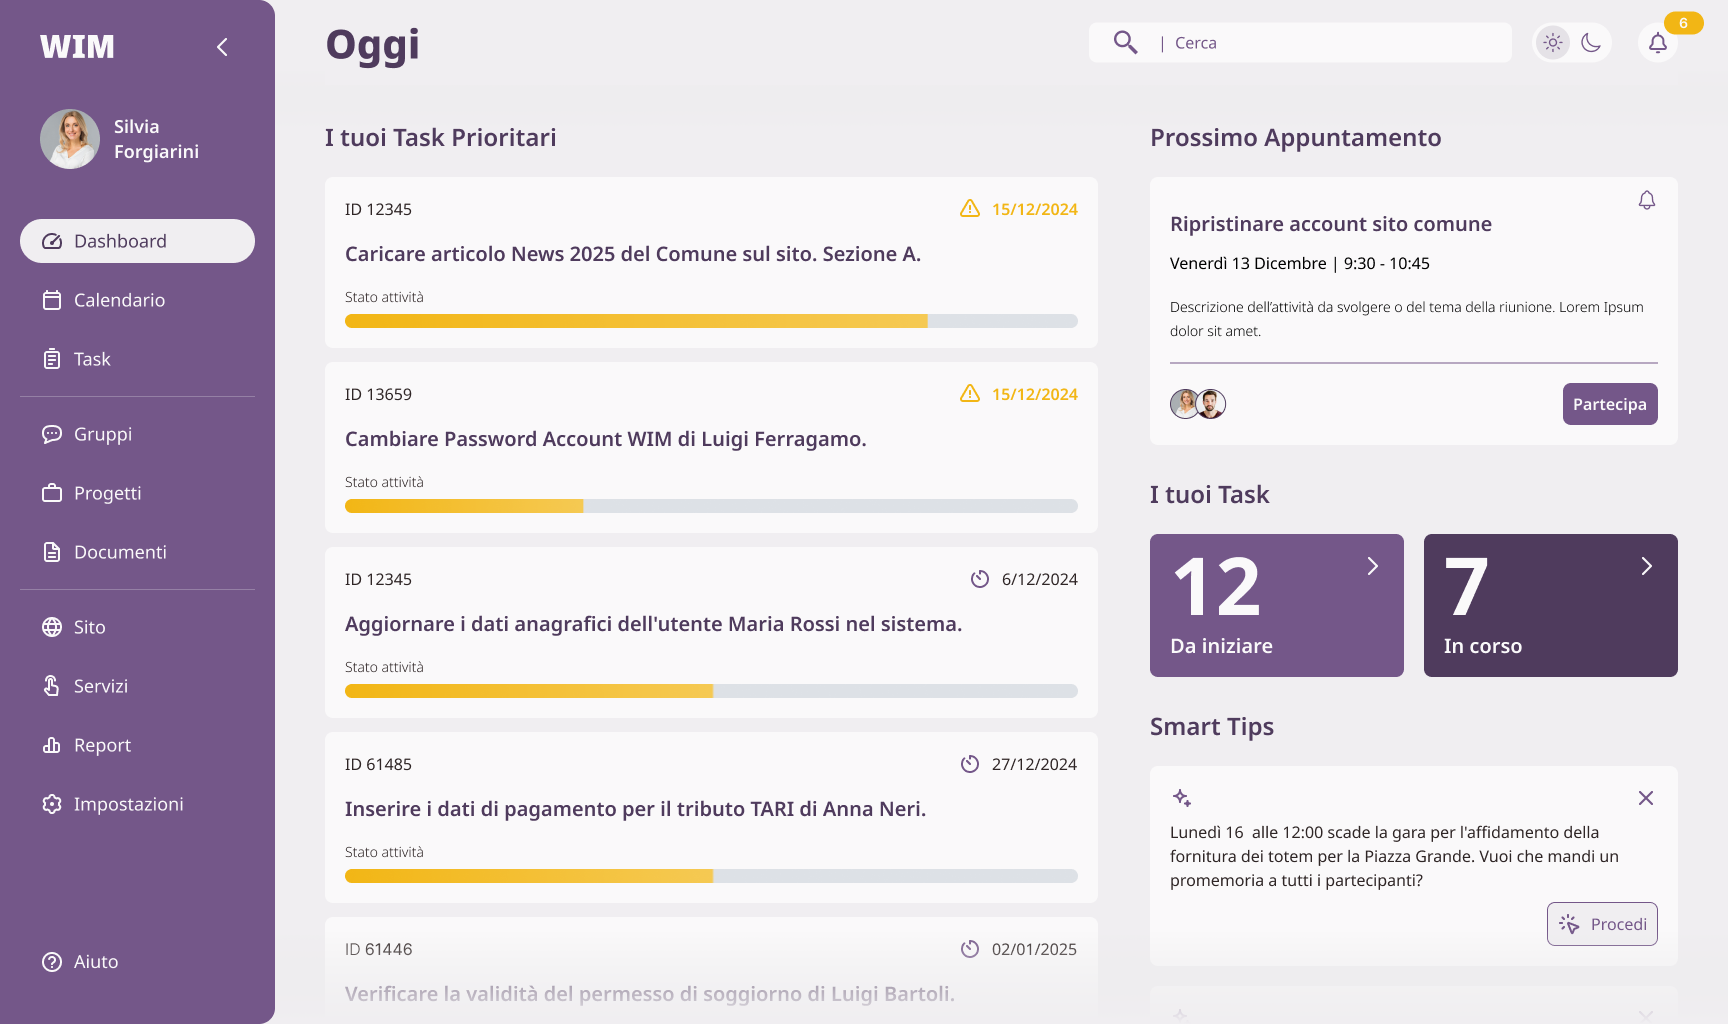
Task: Open Aiuto help in the sidebar
Action: point(80,961)
